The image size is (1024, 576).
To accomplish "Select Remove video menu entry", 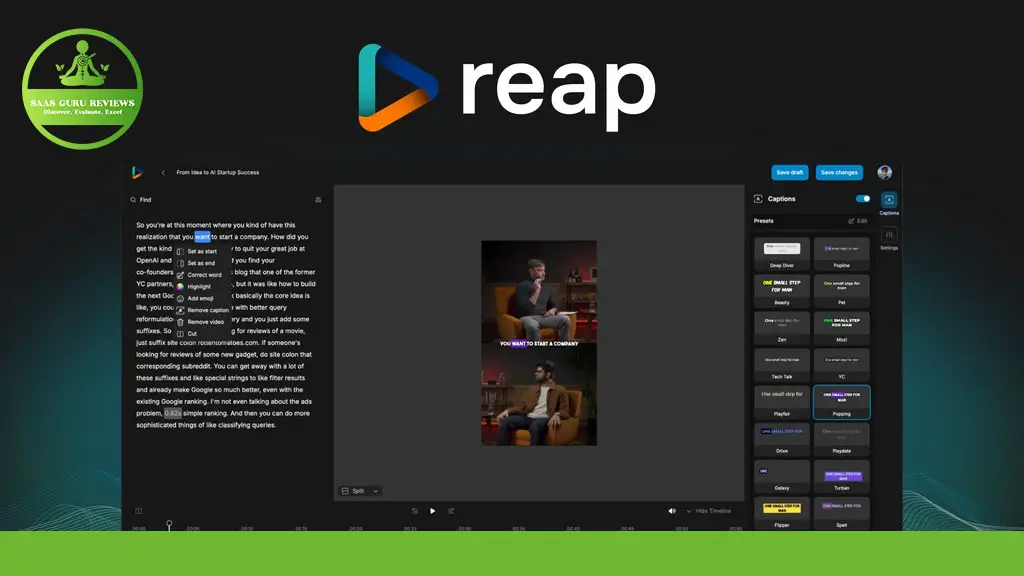I will tap(202, 322).
